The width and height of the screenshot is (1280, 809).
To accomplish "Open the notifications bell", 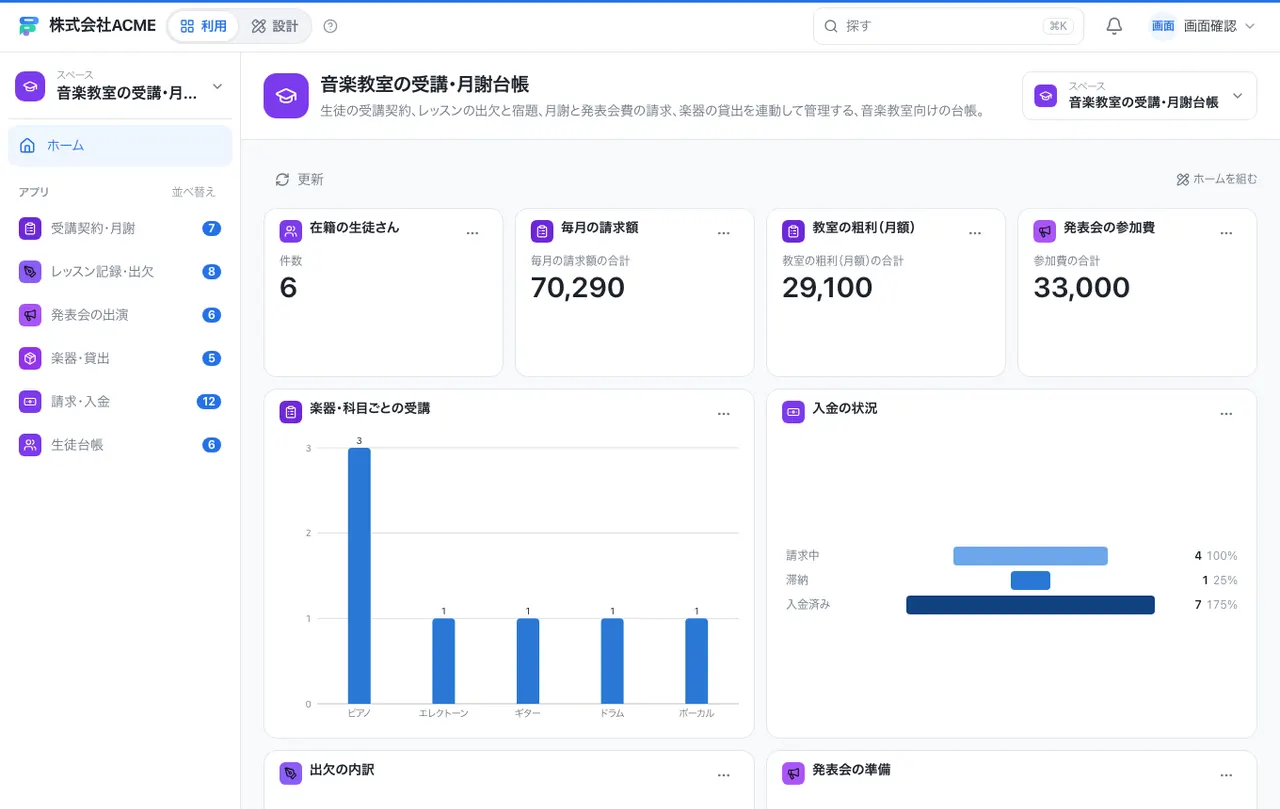I will 1114,26.
